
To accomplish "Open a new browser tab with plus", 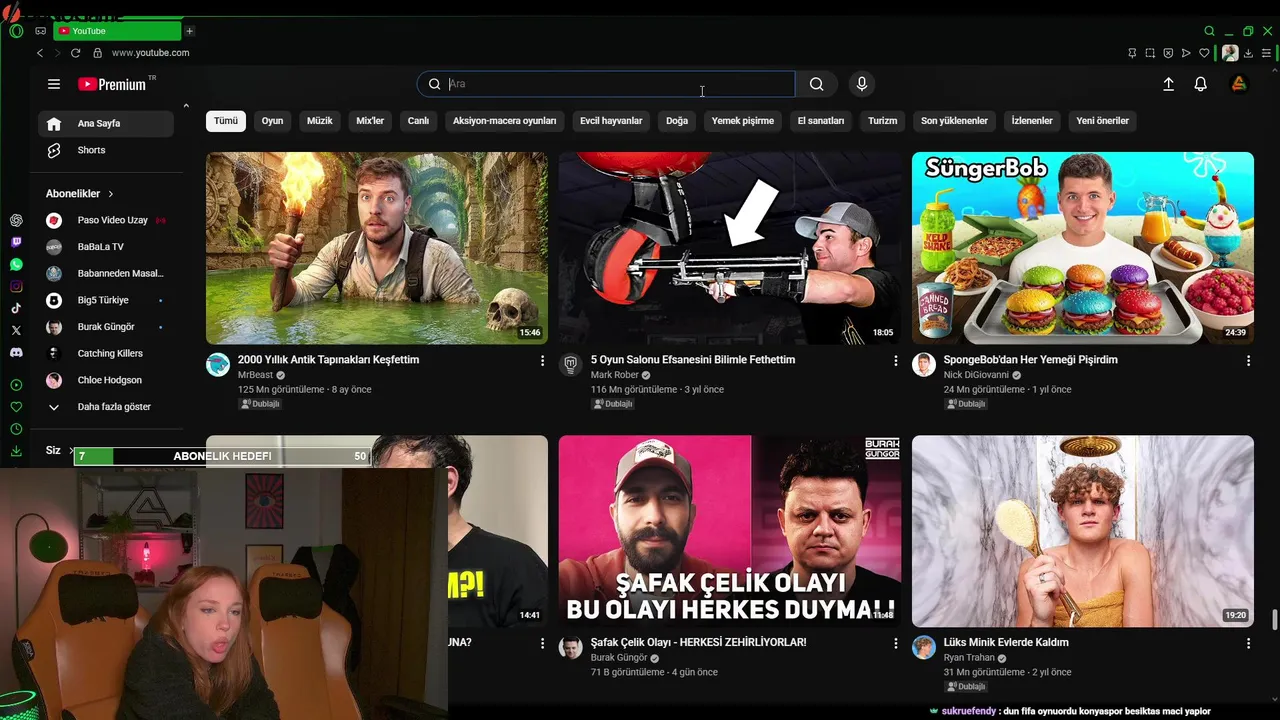I will pyautogui.click(x=190, y=31).
